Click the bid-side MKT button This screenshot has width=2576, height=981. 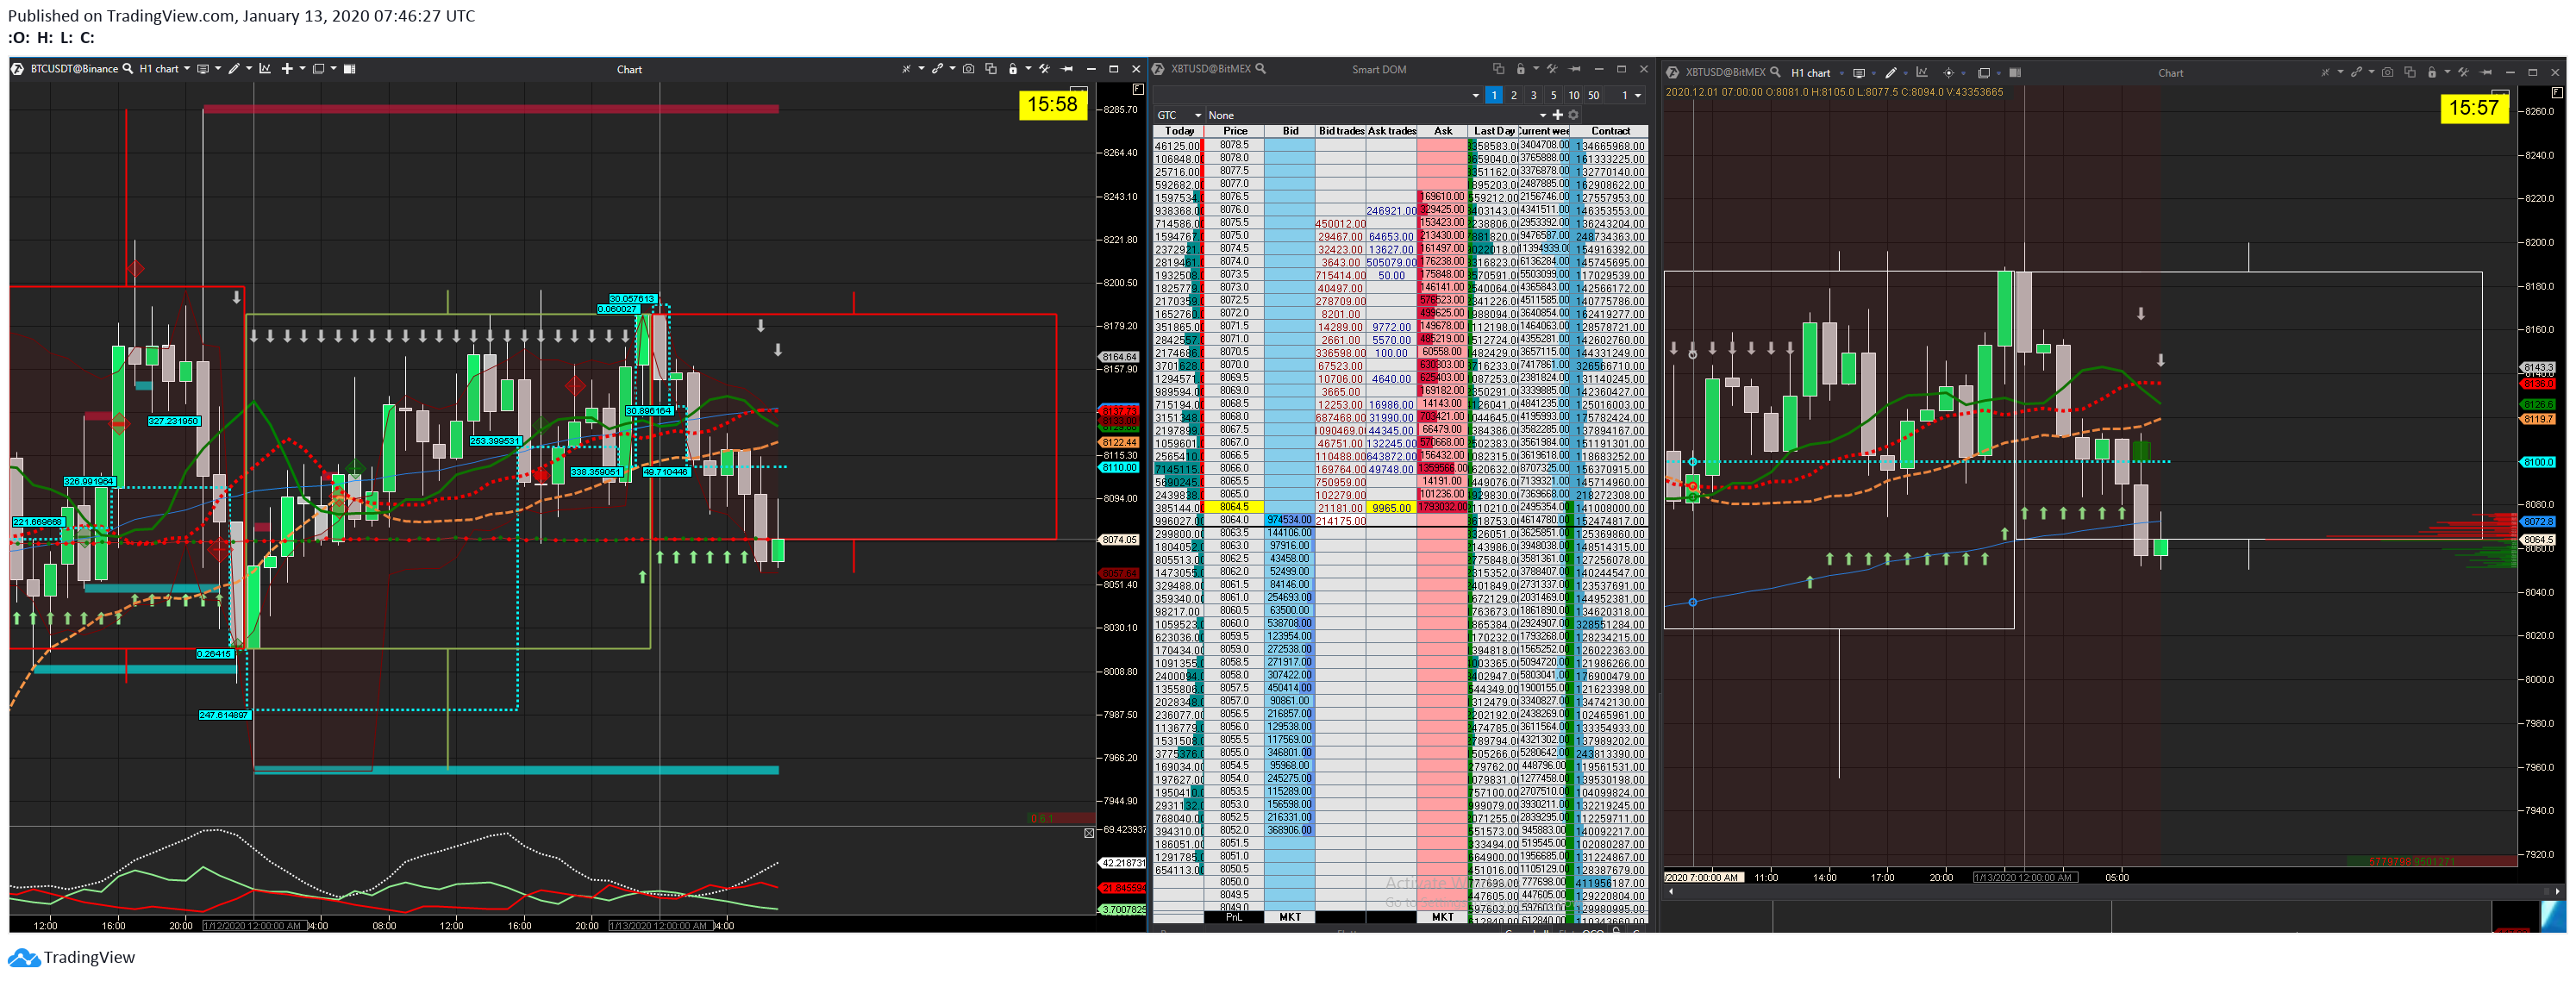click(x=1290, y=917)
